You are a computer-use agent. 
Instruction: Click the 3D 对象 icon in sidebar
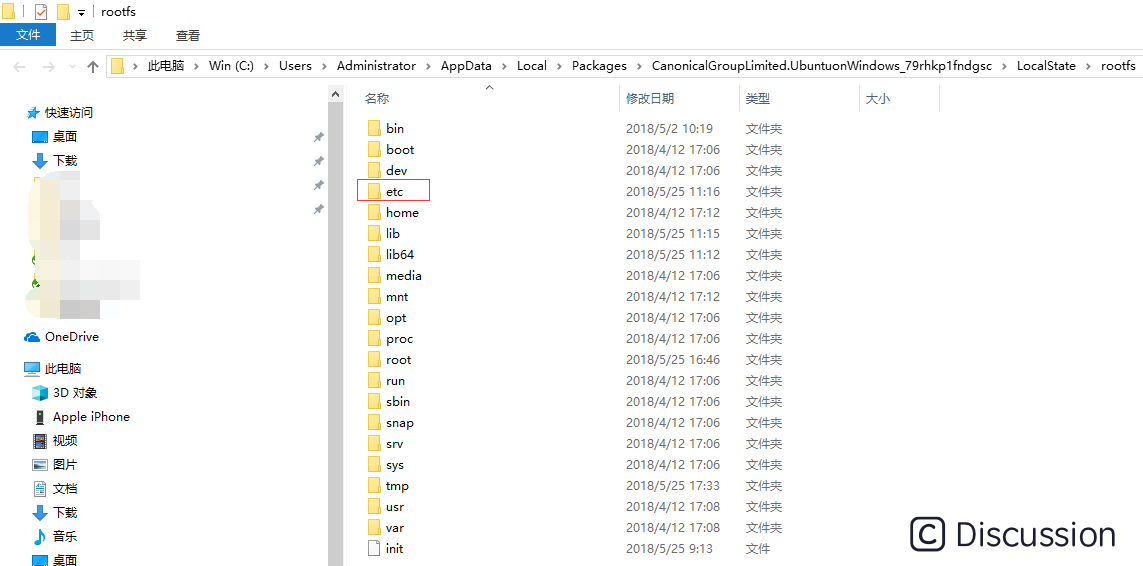coord(39,393)
